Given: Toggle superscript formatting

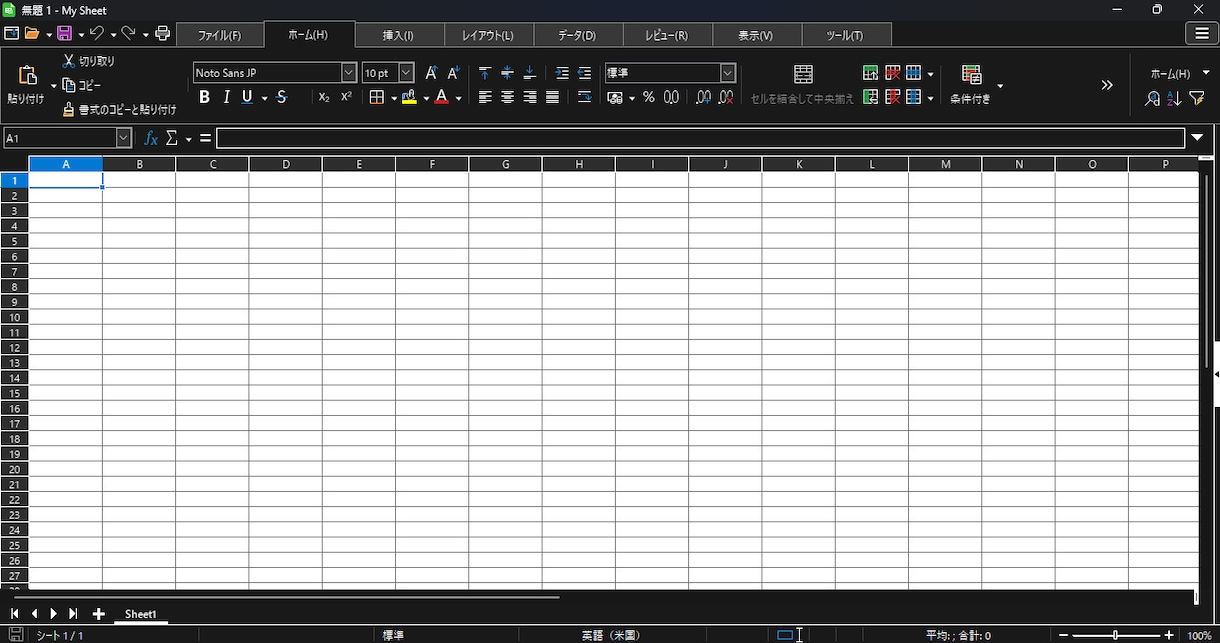Looking at the screenshot, I should (x=346, y=97).
